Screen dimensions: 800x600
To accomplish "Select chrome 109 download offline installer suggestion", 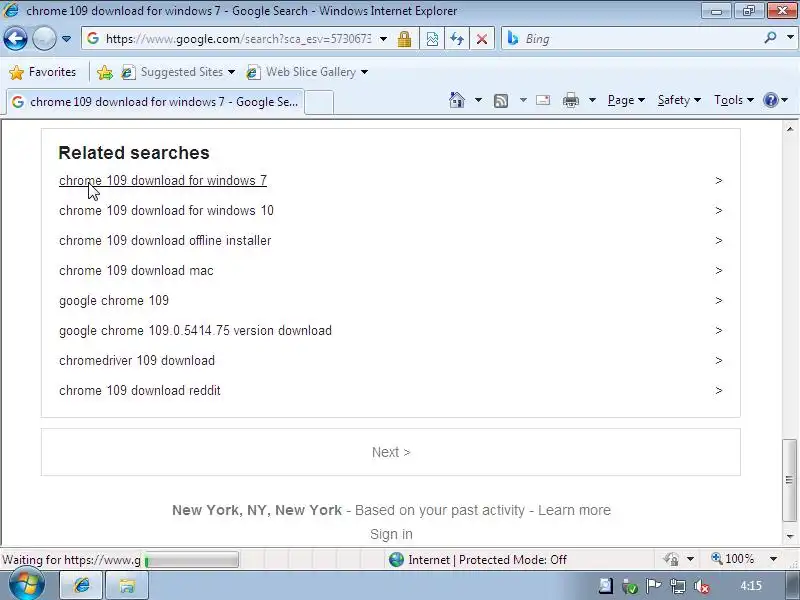I will [165, 241].
